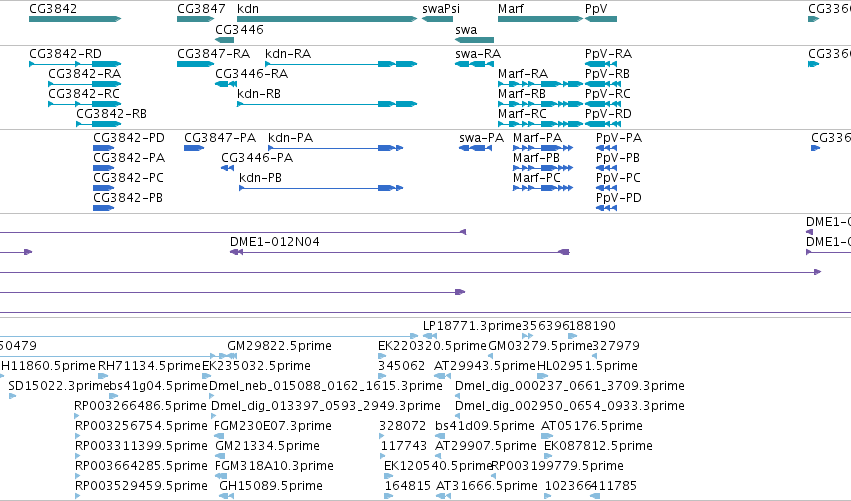This screenshot has height=501, width=851.
Task: Select transcript CG3842-RD
Action: [x=75, y=64]
